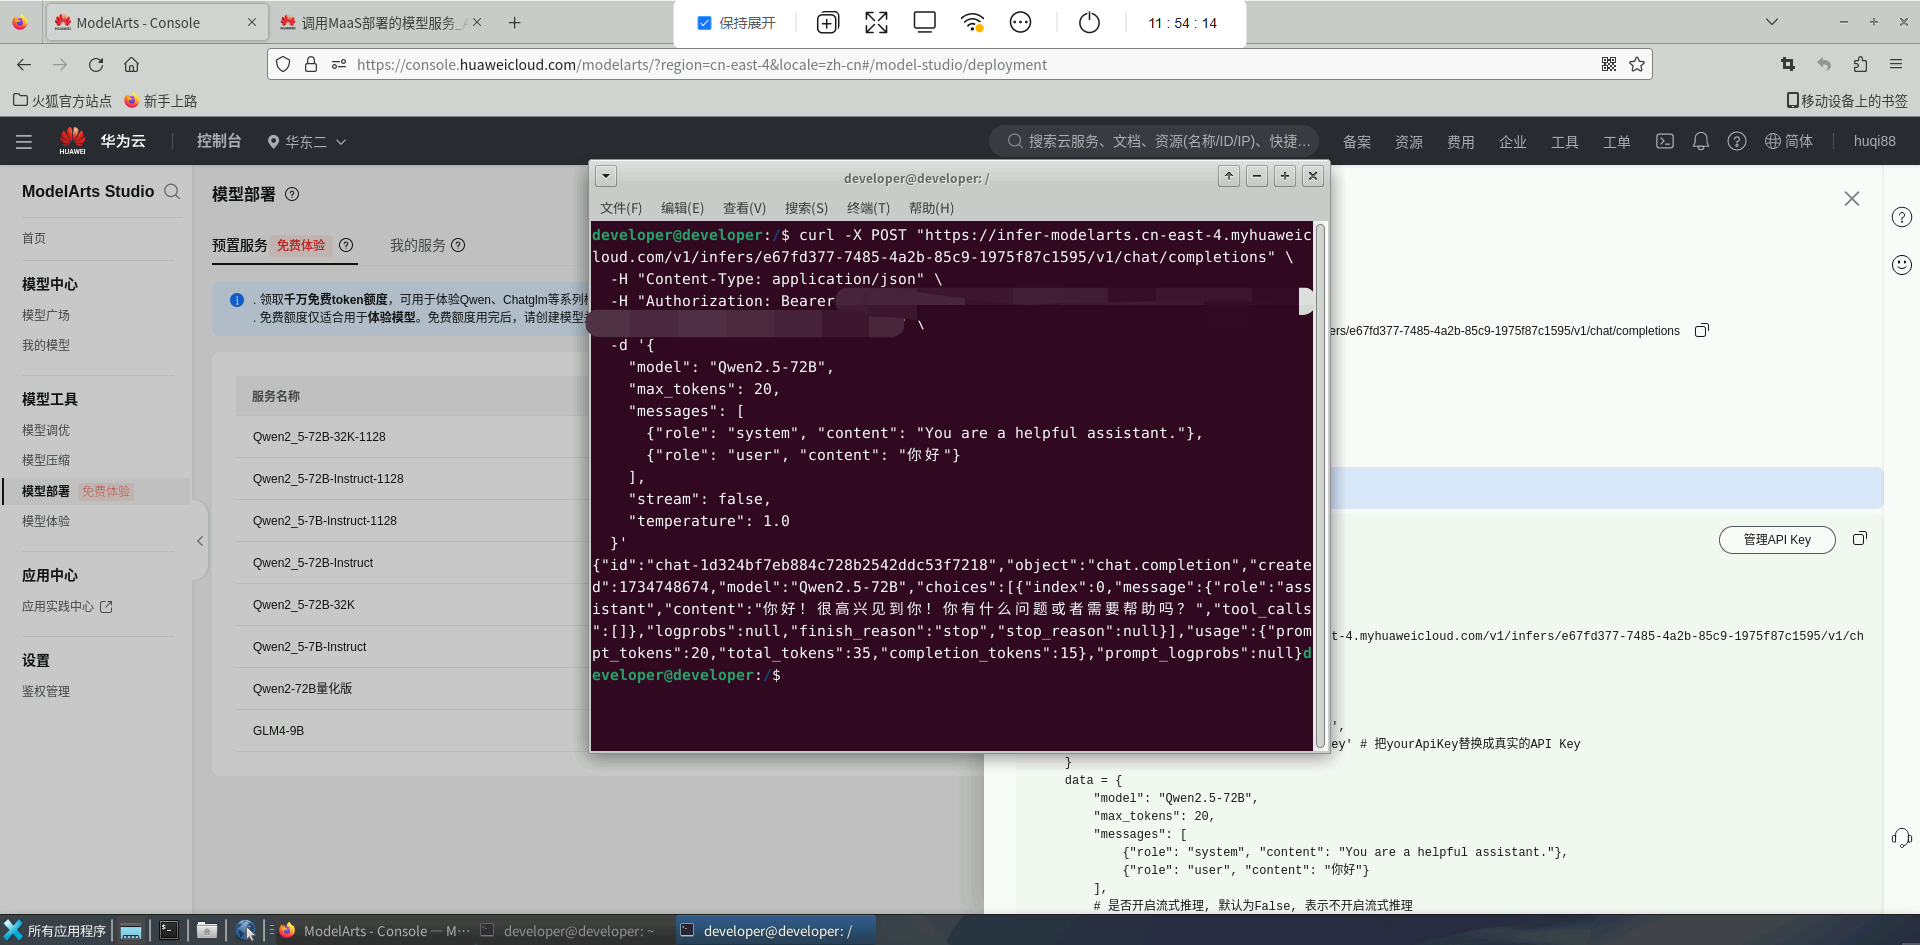
Task: Toggle the 保持展开 checkbox
Action: (x=704, y=23)
